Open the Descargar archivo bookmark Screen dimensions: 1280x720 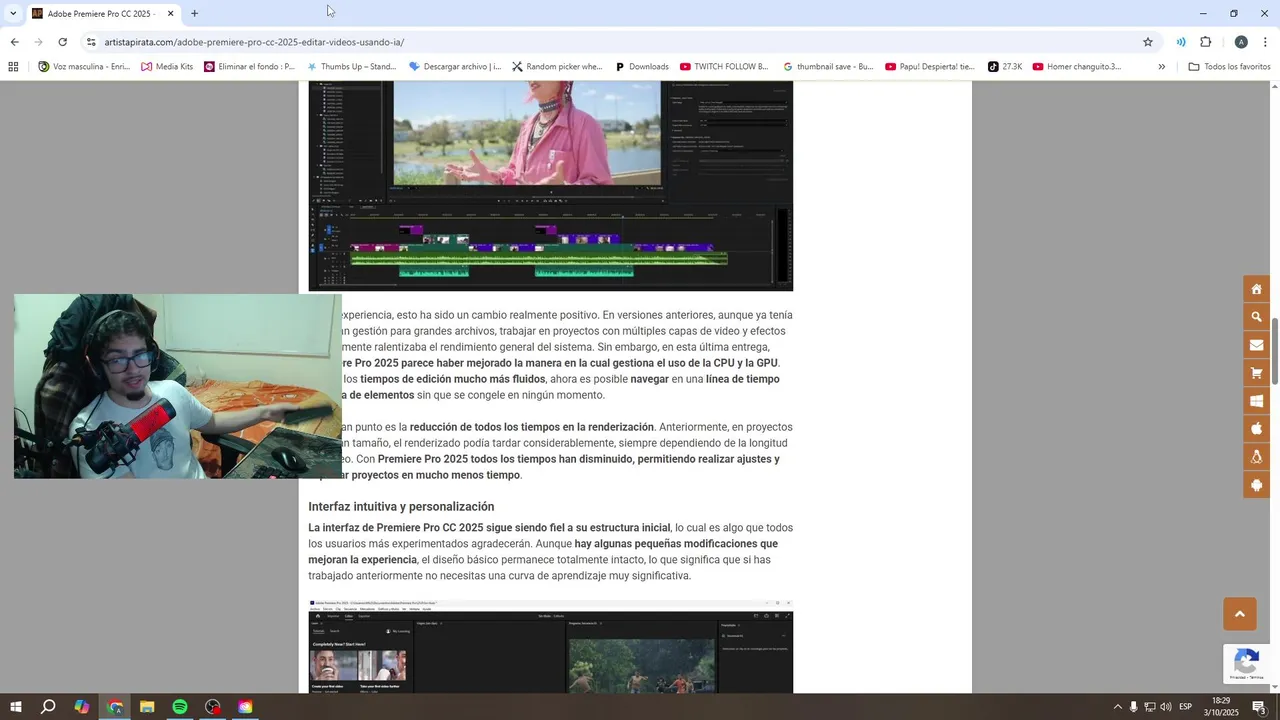coord(455,67)
